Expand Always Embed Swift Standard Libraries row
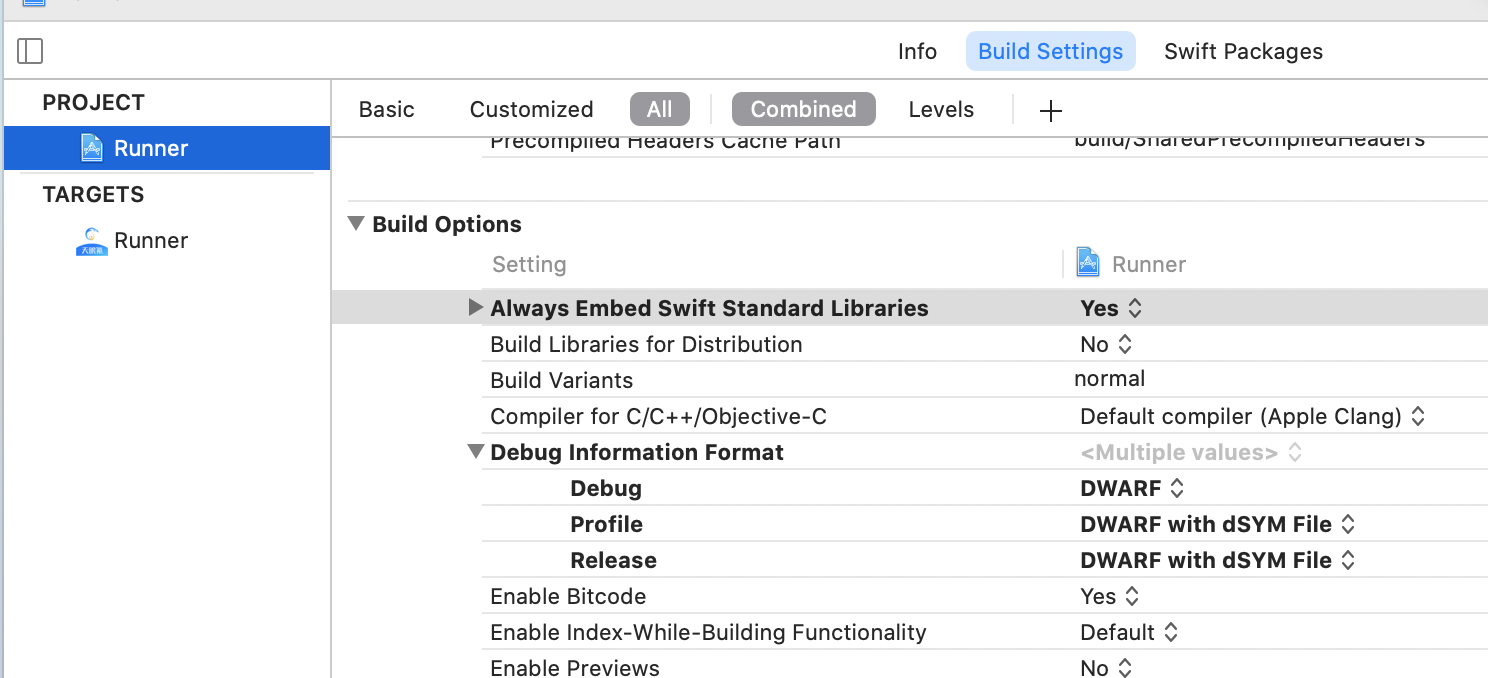1488x678 pixels. tap(476, 308)
